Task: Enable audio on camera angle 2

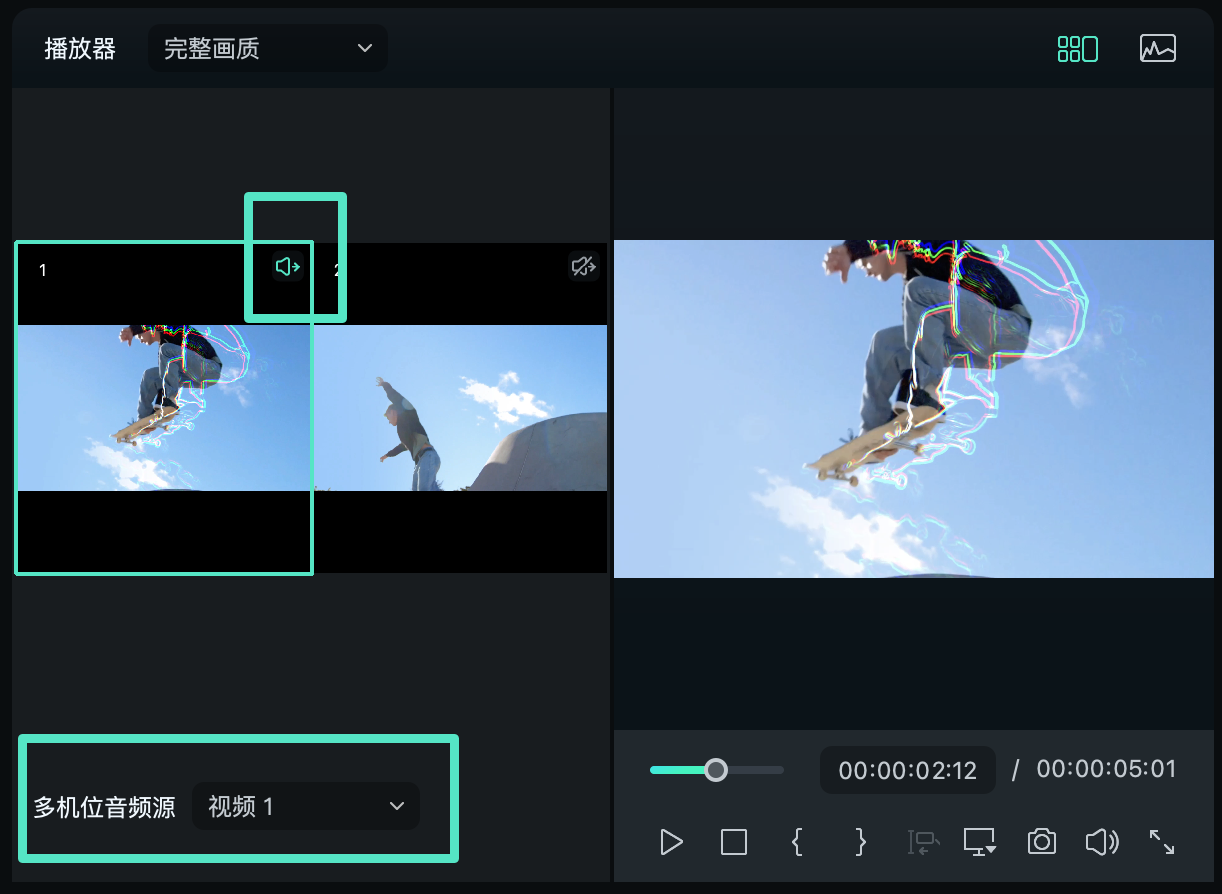Action: 584,266
